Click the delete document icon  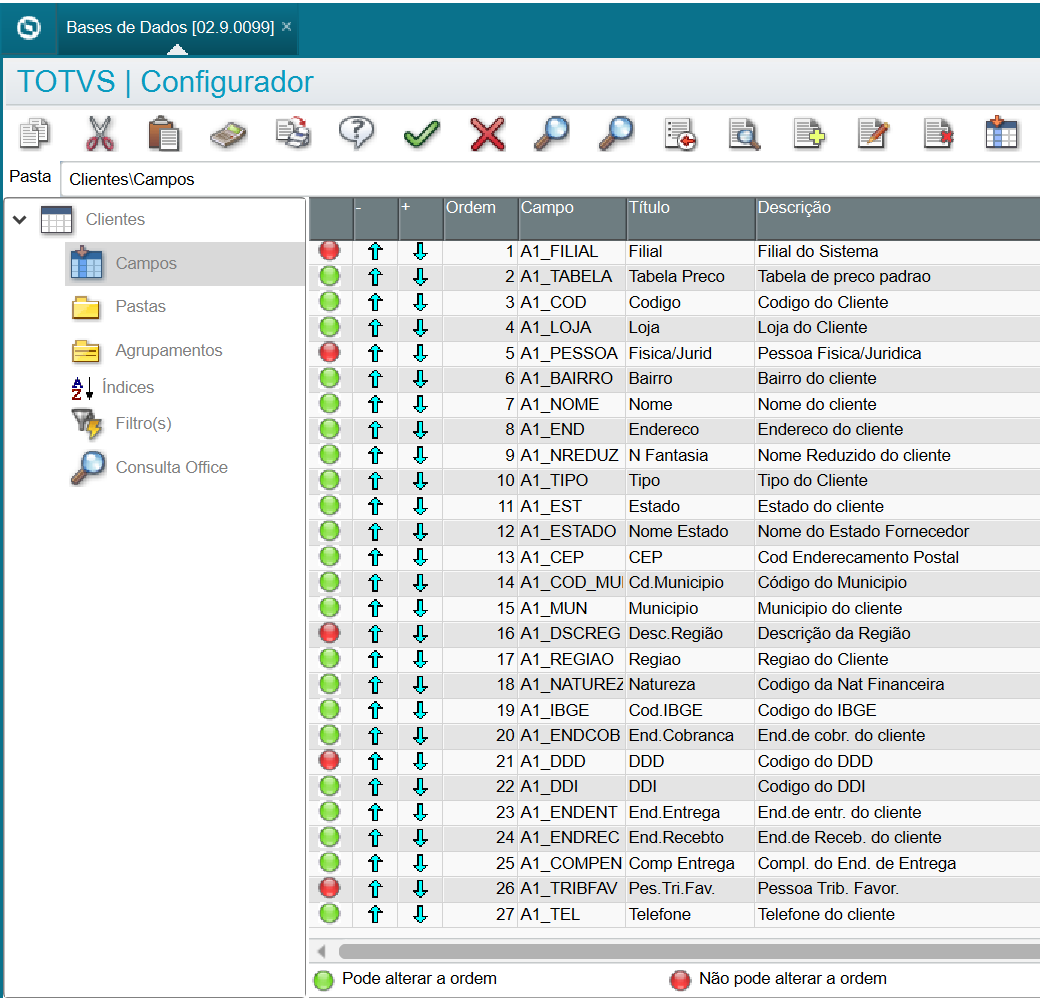pos(938,134)
